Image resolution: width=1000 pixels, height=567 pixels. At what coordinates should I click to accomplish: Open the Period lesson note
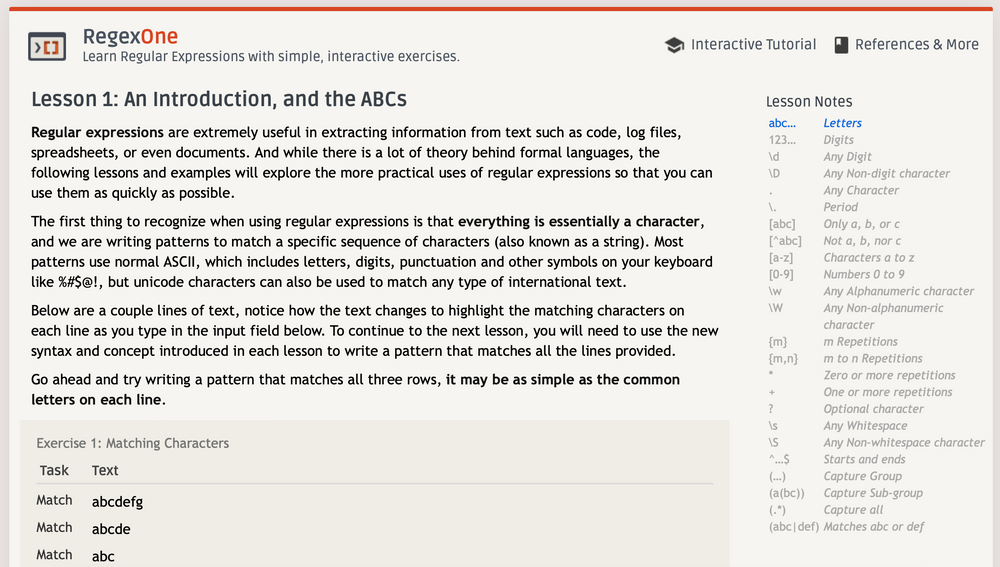click(x=840, y=207)
